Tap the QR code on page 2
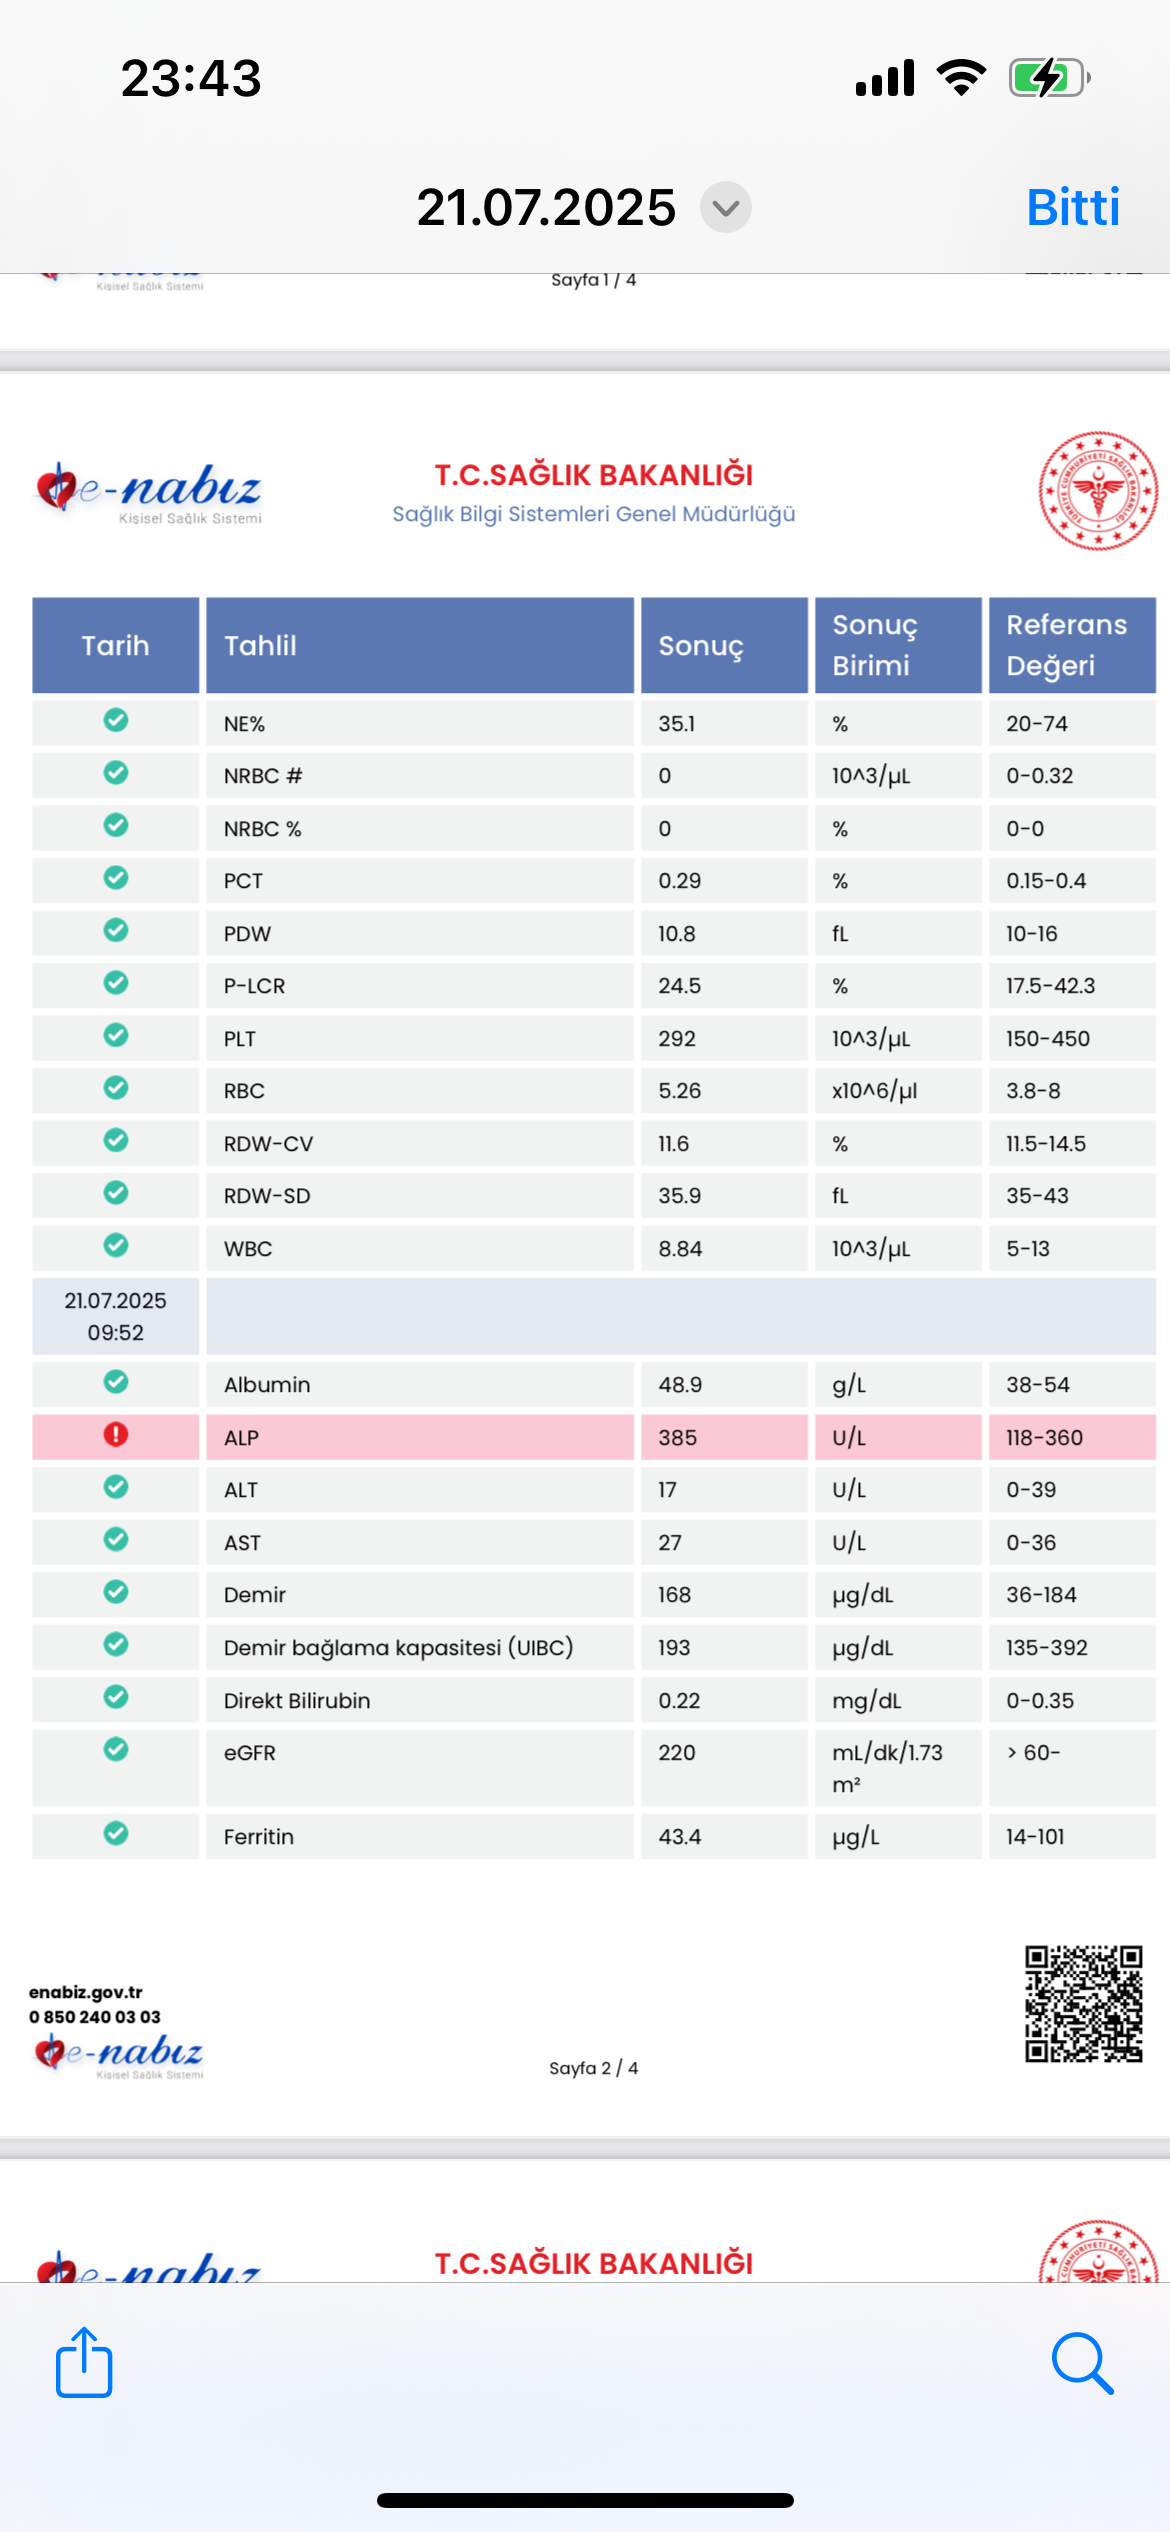1170x2532 pixels. tap(1083, 2004)
